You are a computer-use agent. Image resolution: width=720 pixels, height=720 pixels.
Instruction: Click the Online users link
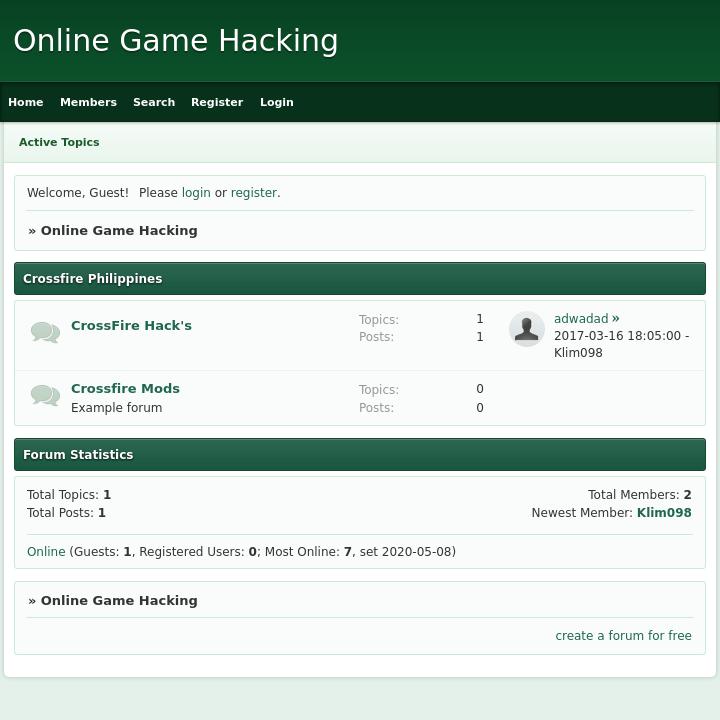coord(46,552)
